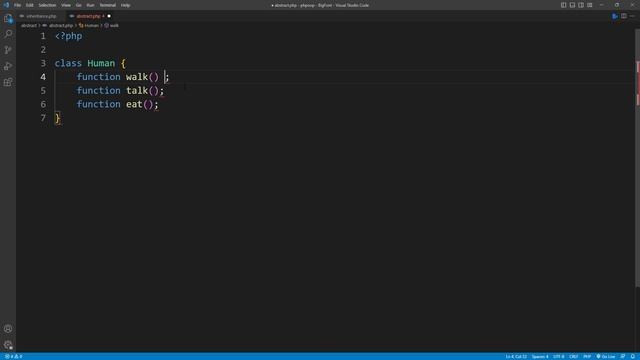The width and height of the screenshot is (640, 360).
Task: Change Spaces: 4 indentation setting
Action: tap(540, 356)
